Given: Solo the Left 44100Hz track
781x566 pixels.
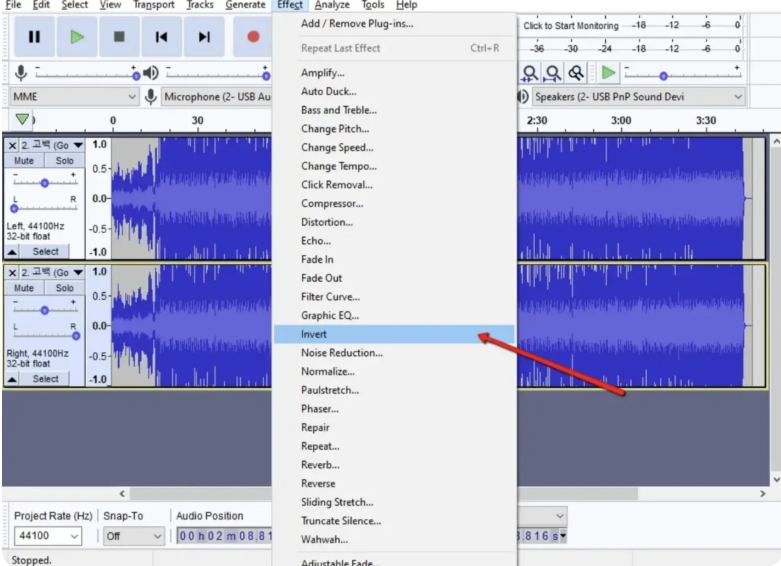Looking at the screenshot, I should pyautogui.click(x=64, y=160).
